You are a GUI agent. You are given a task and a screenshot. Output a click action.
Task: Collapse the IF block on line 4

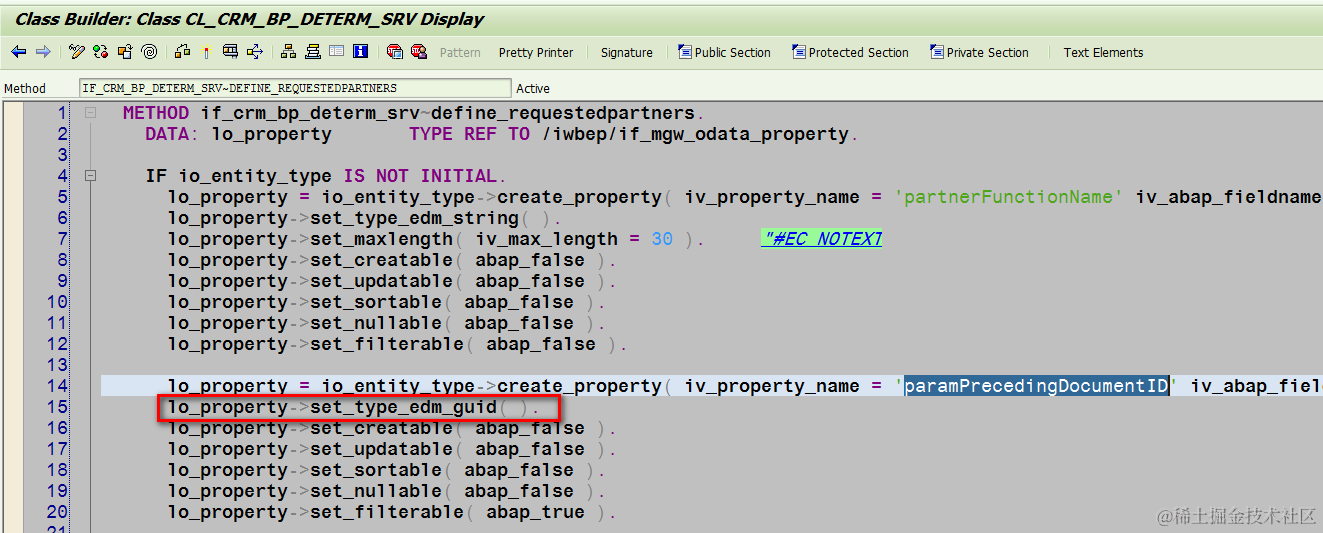[x=91, y=176]
